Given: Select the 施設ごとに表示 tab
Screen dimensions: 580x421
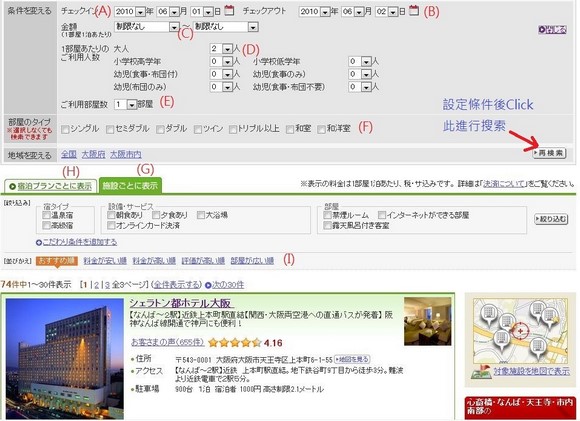Looking at the screenshot, I should click(130, 185).
